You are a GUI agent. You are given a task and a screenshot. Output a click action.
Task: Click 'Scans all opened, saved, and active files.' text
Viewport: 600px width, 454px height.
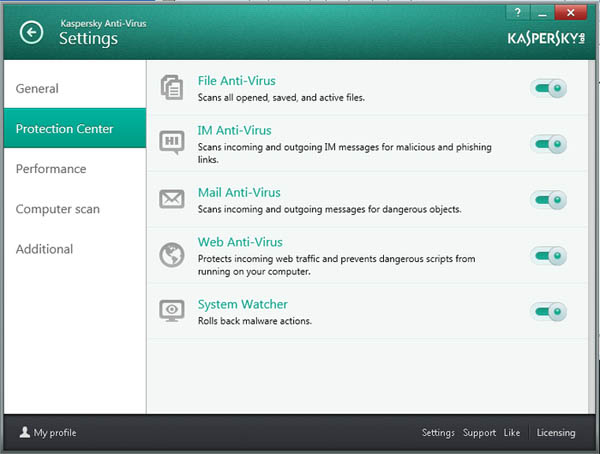click(281, 98)
